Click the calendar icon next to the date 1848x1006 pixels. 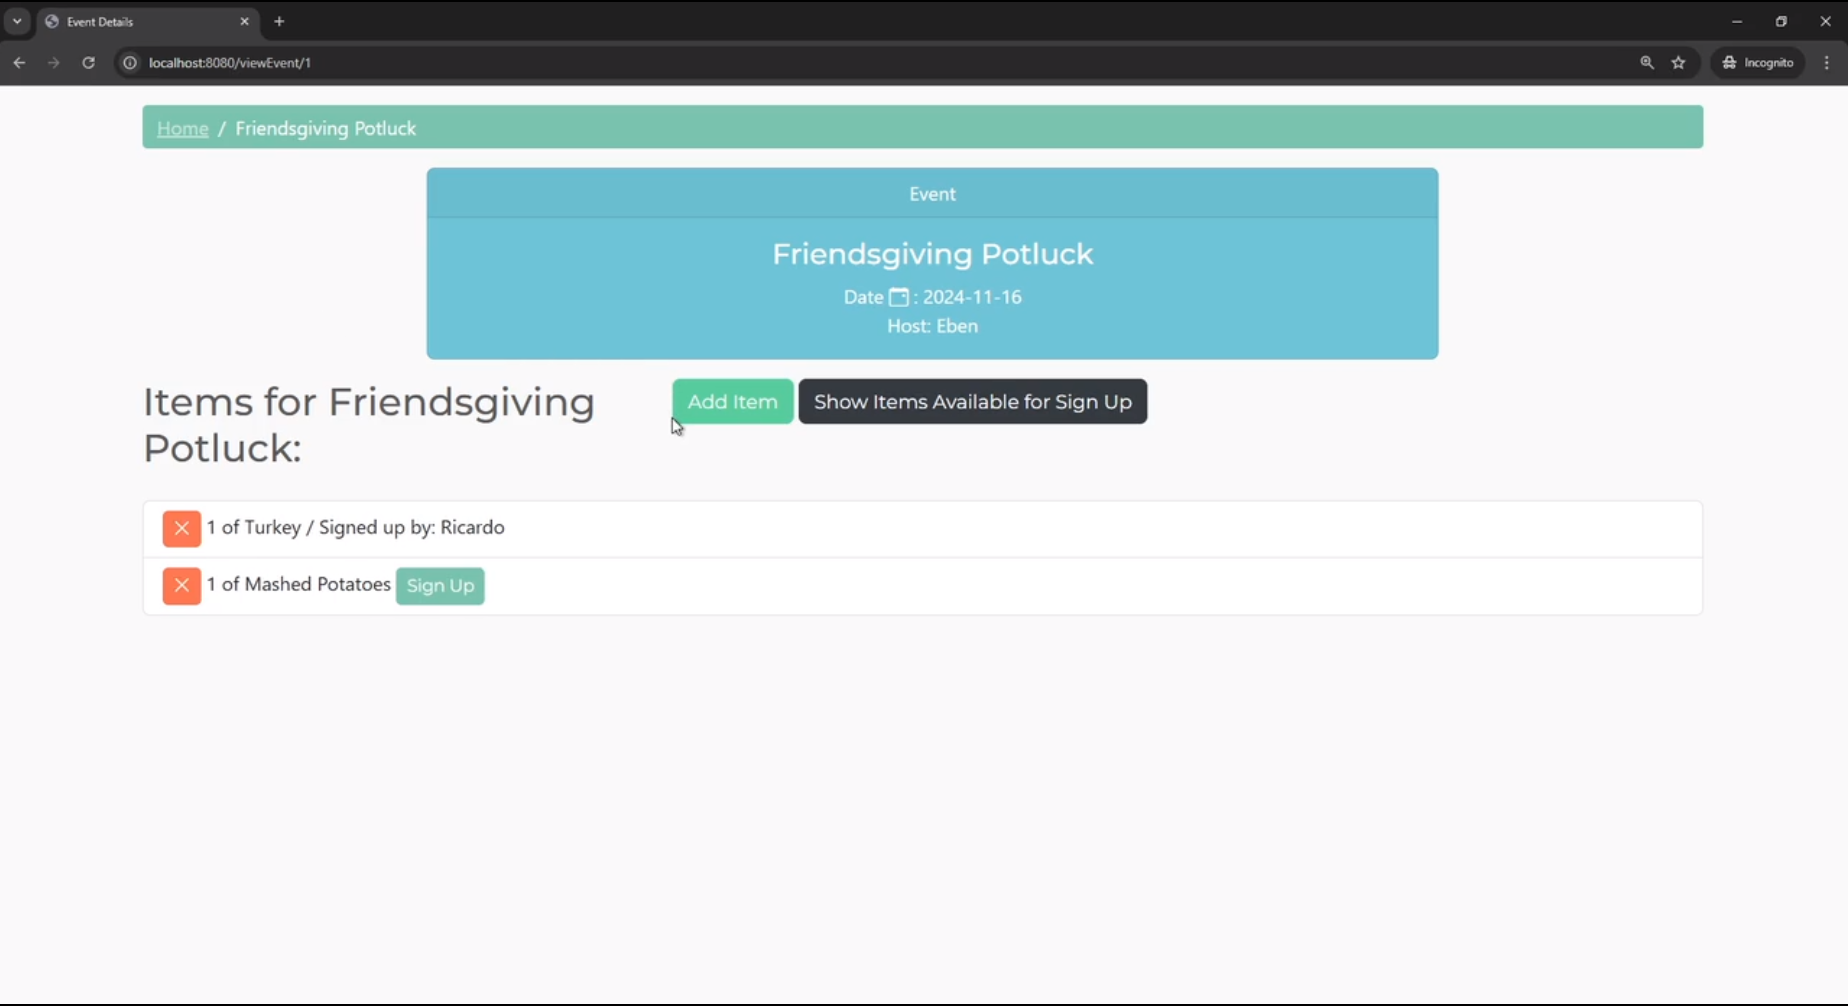pos(897,296)
